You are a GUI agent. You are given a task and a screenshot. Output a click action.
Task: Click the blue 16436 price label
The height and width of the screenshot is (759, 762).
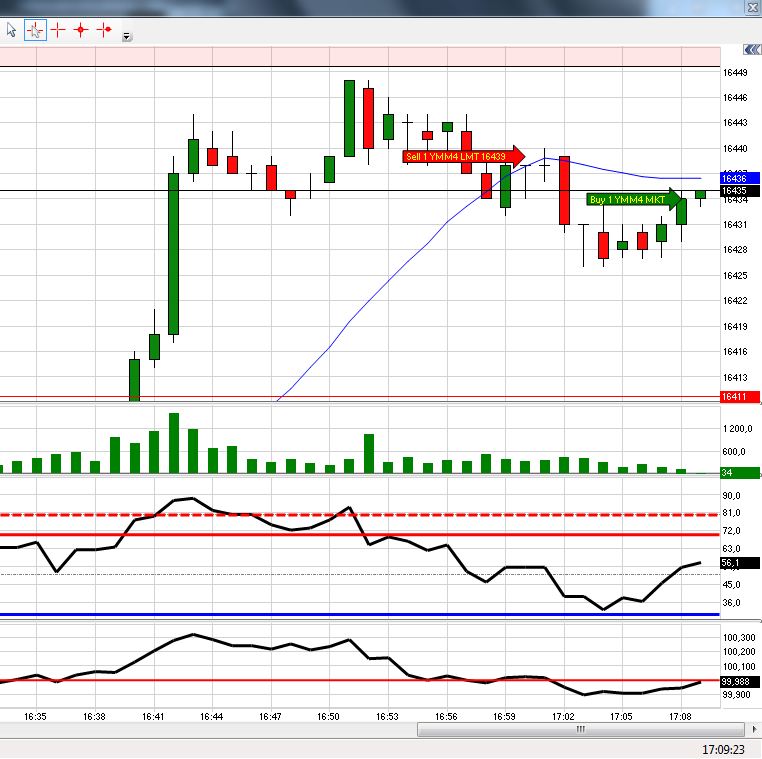[739, 178]
